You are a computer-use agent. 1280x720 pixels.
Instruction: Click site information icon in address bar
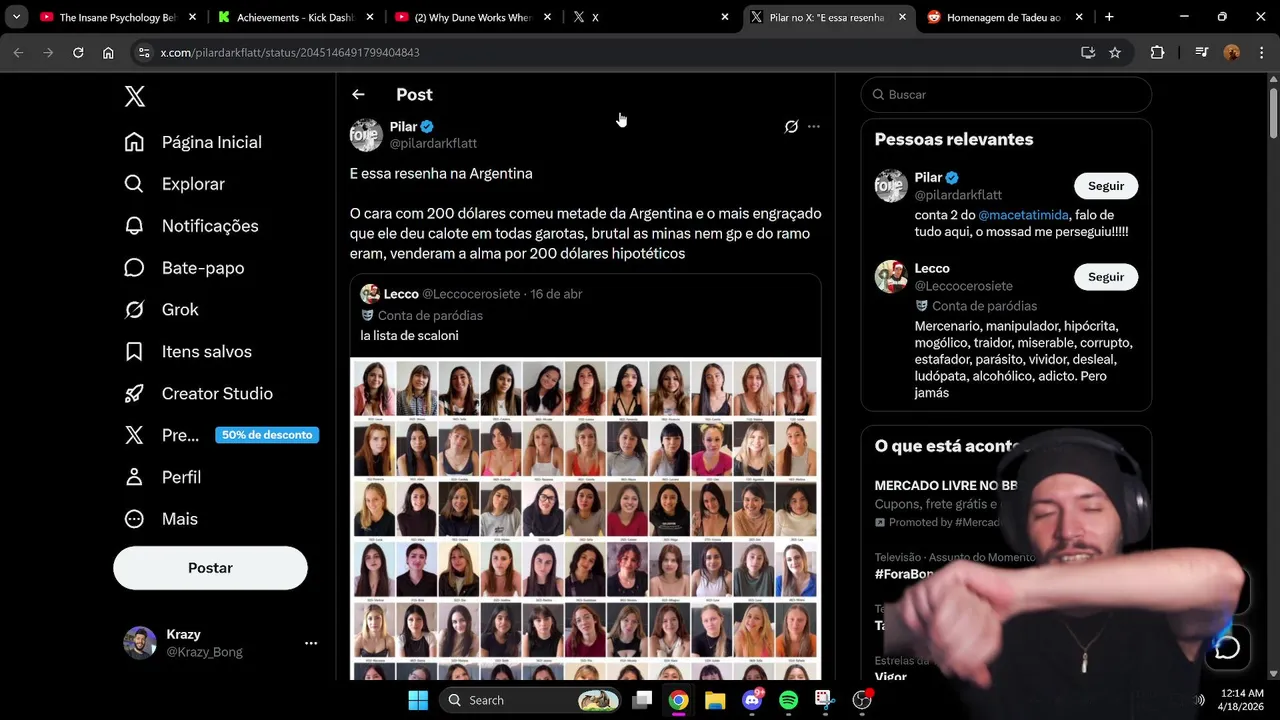tap(144, 52)
